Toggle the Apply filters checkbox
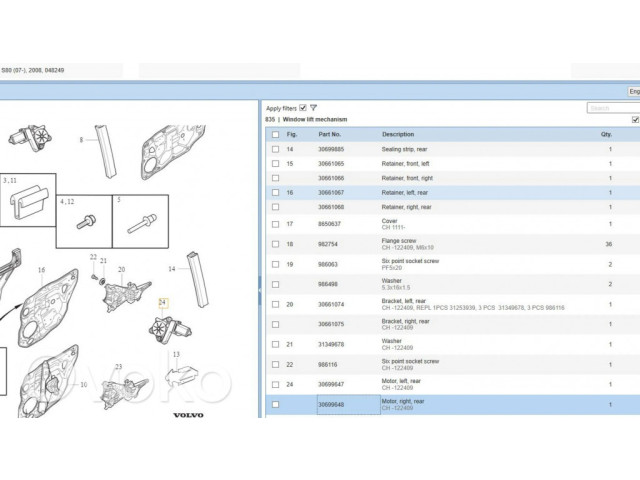Image resolution: width=640 pixels, height=480 pixels. [303, 107]
